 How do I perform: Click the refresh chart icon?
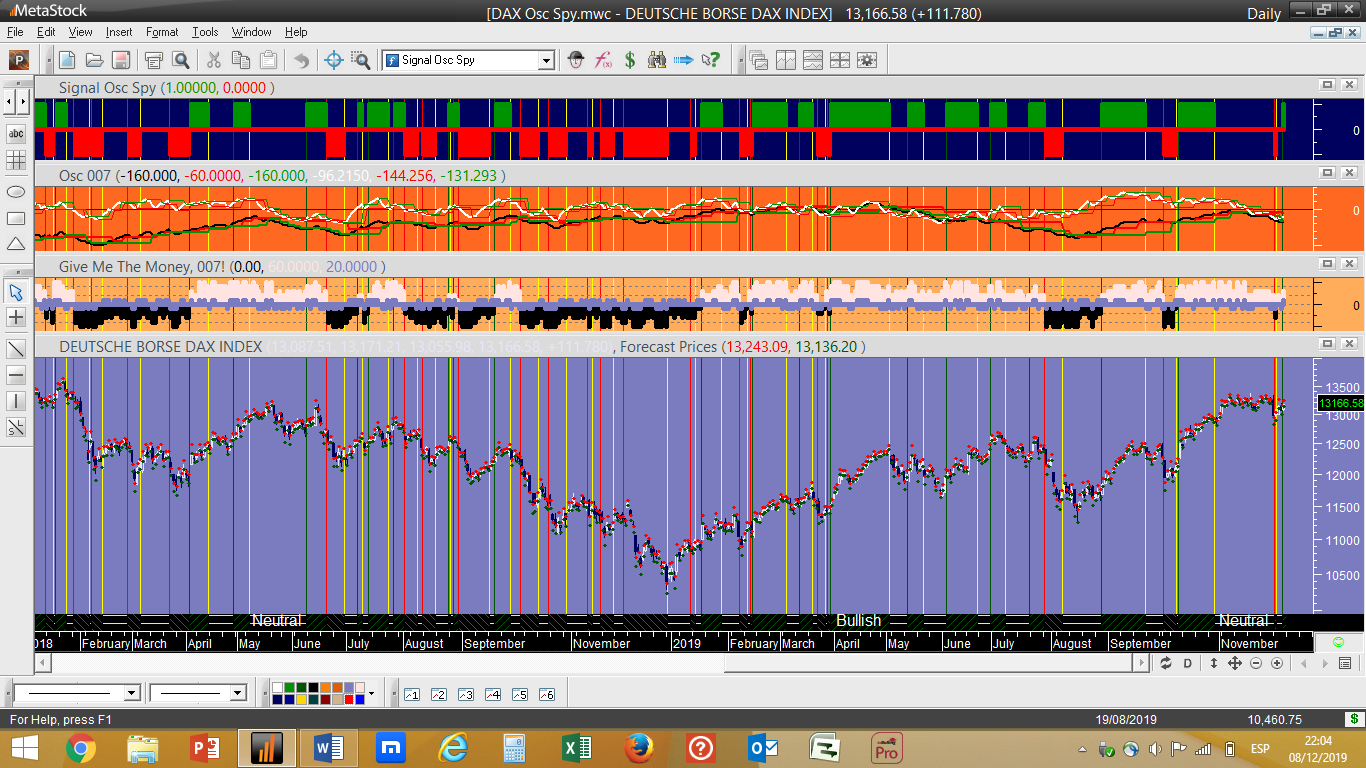point(1166,663)
